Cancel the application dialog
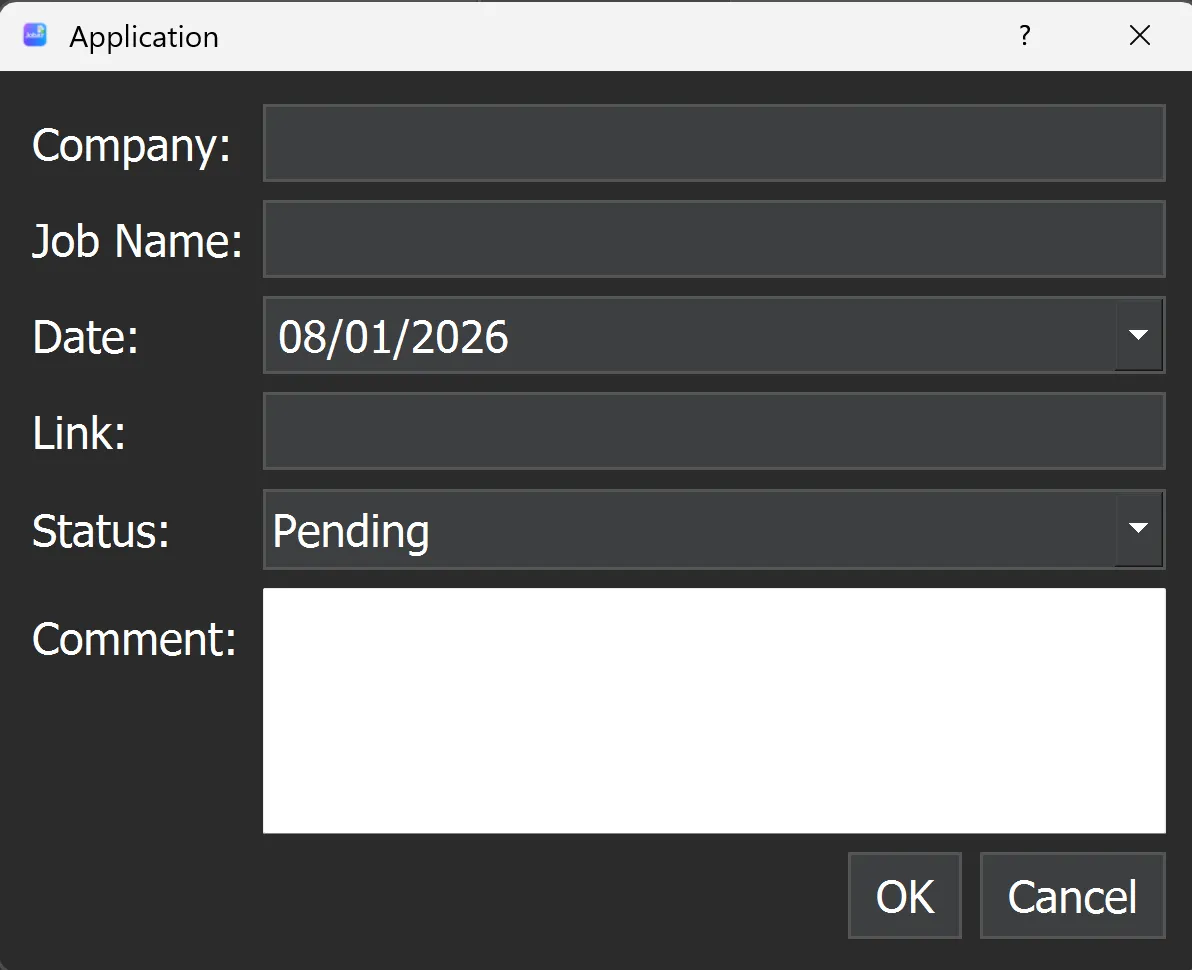Image resolution: width=1192 pixels, height=970 pixels. 1072,895
